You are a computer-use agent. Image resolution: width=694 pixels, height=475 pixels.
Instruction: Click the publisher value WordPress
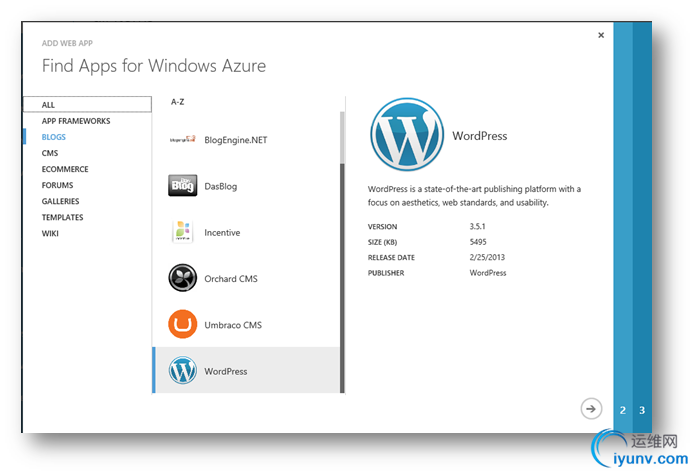tap(488, 273)
